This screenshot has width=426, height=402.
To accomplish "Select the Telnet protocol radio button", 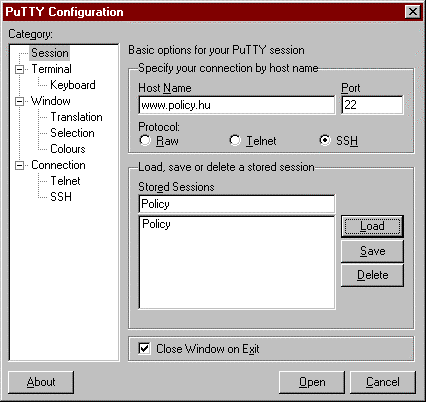I will point(235,140).
